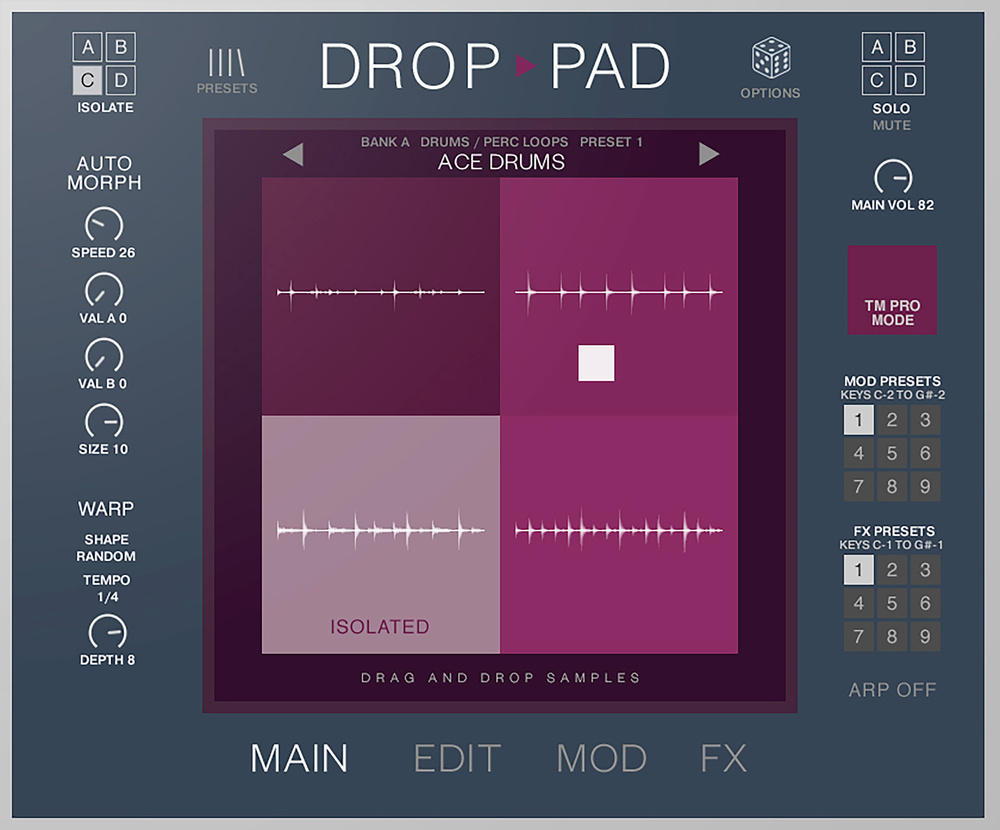Toggle Solo for pad A
The image size is (1000, 830).
[x=877, y=48]
